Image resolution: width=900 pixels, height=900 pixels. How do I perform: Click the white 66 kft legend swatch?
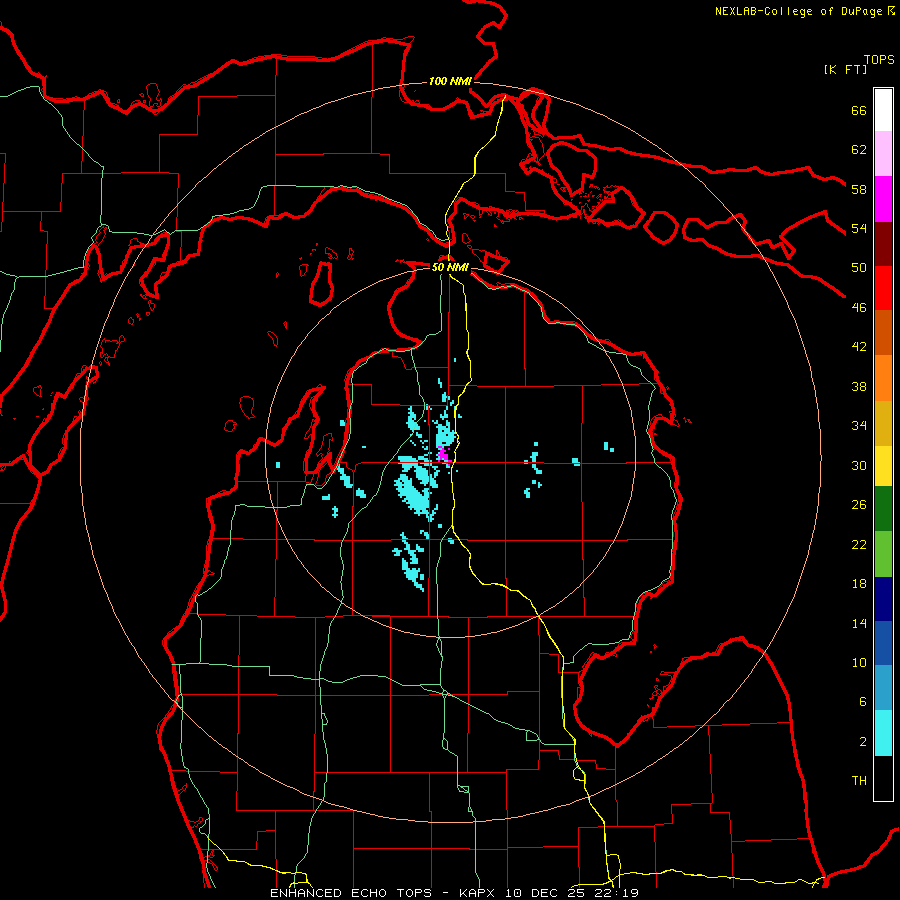click(883, 110)
